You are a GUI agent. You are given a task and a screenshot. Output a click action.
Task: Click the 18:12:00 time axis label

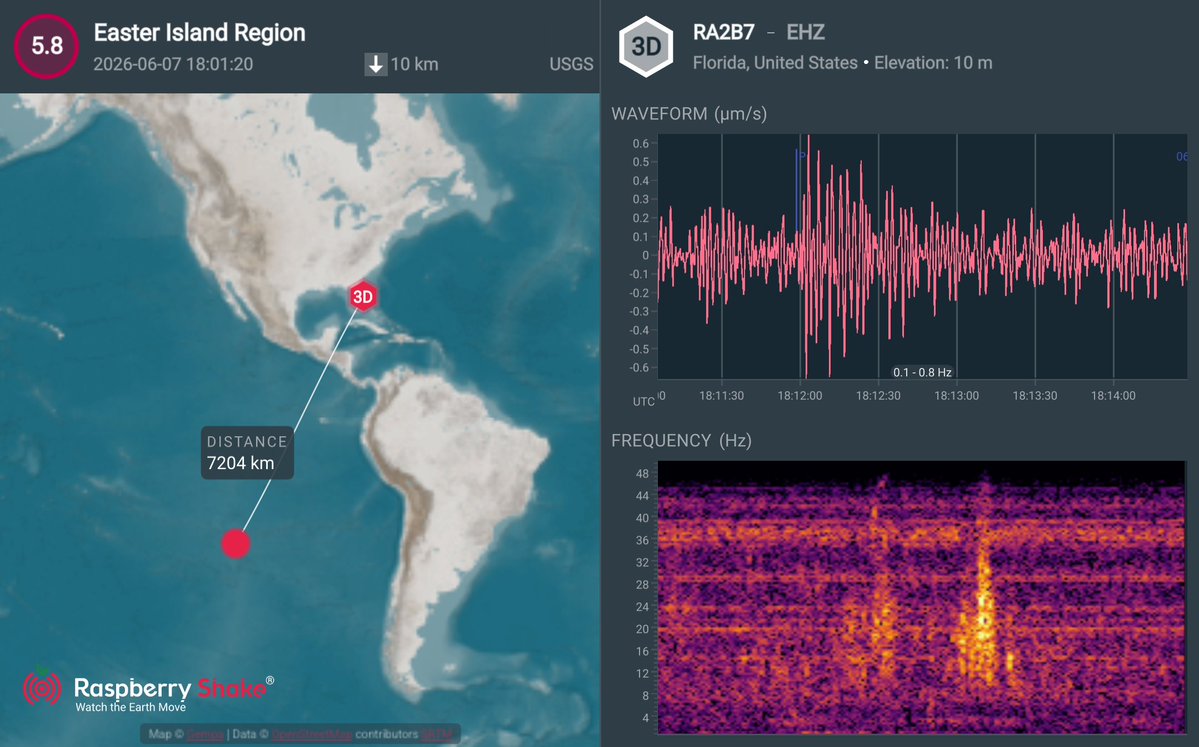point(800,395)
